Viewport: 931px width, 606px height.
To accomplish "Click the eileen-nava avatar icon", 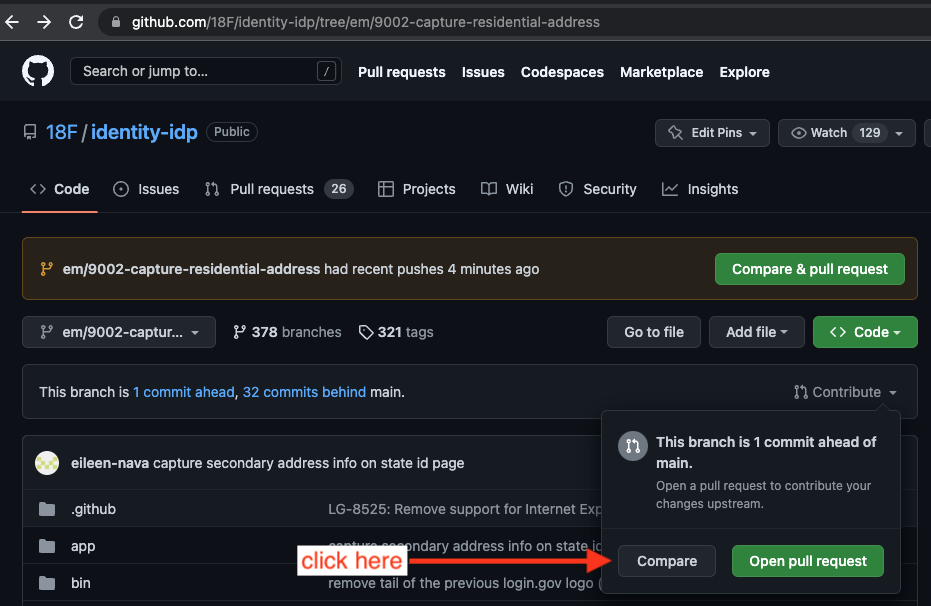I will tap(47, 463).
